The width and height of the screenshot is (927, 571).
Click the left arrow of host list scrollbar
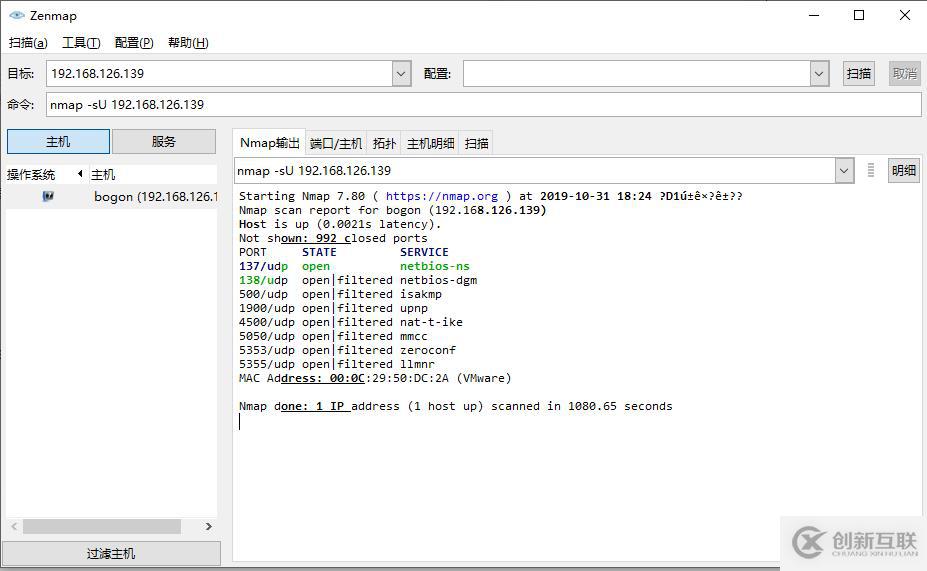(x=14, y=526)
